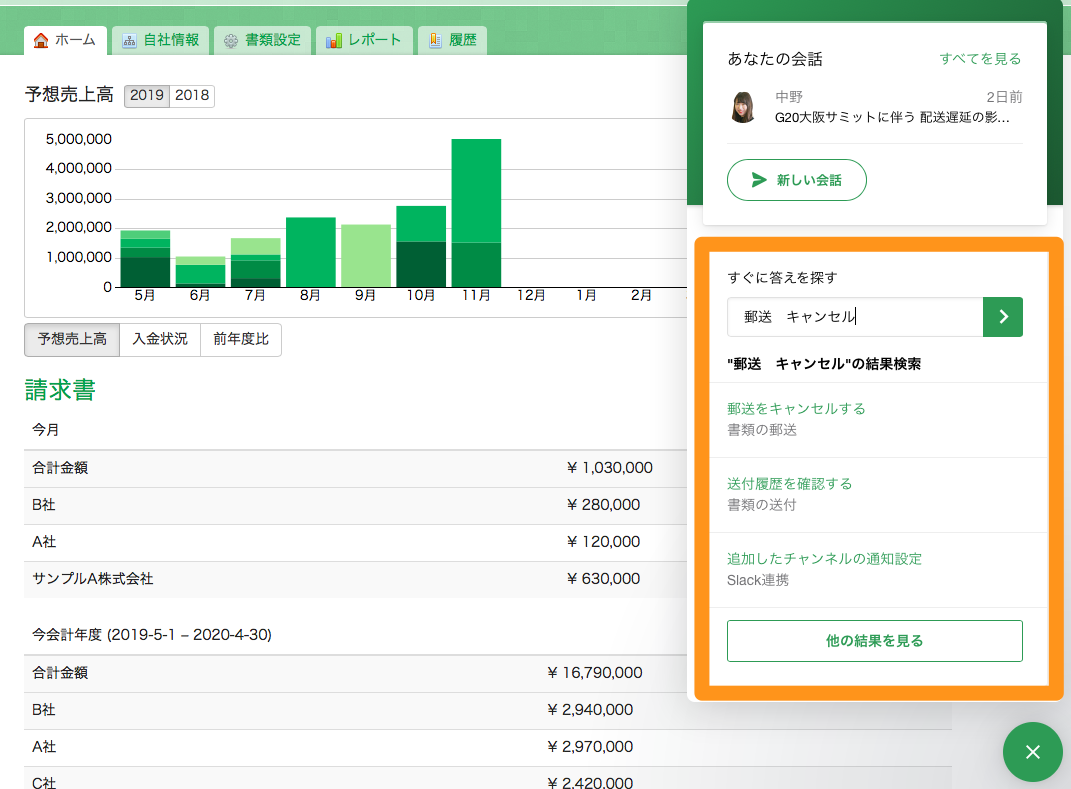1071x789 pixels.
Task: Click the 9月 light green bar
Action: pos(366,255)
